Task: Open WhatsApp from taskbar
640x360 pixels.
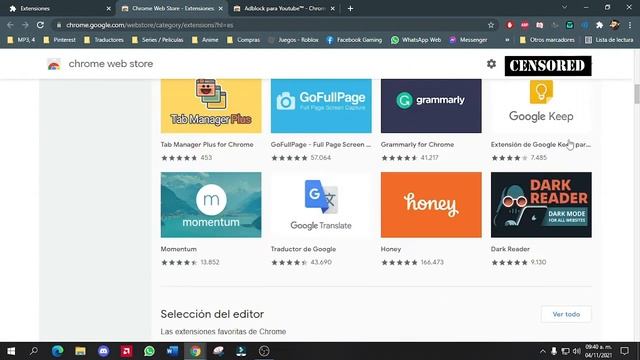Action: click(x=149, y=351)
